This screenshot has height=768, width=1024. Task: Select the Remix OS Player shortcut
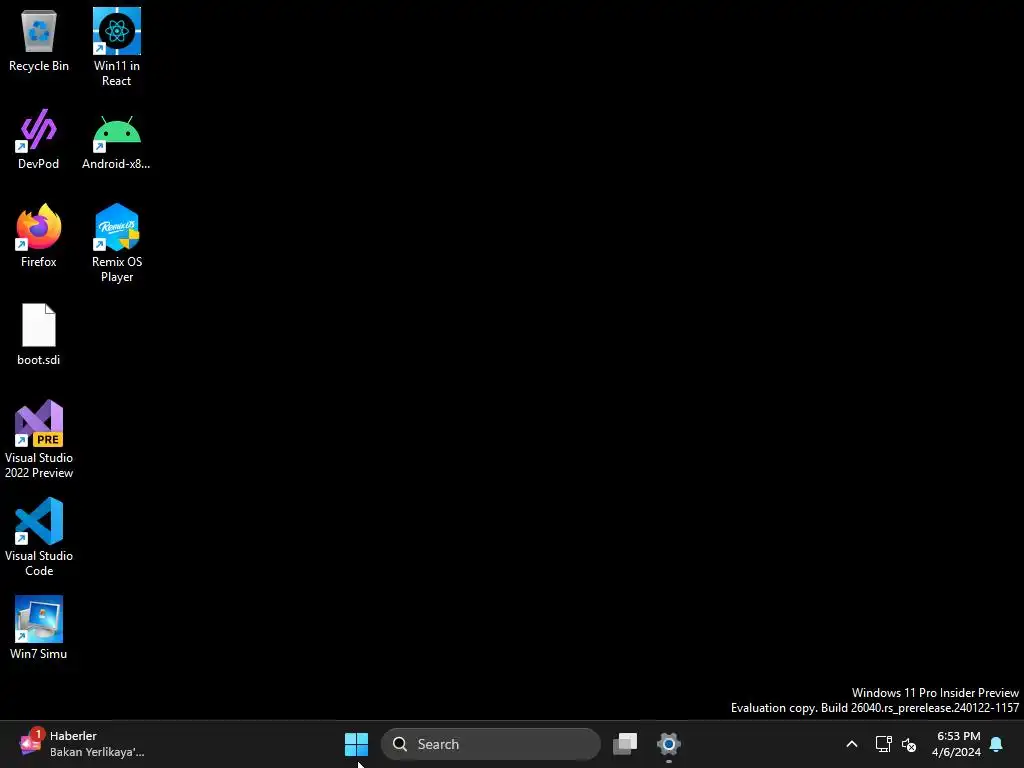[117, 243]
